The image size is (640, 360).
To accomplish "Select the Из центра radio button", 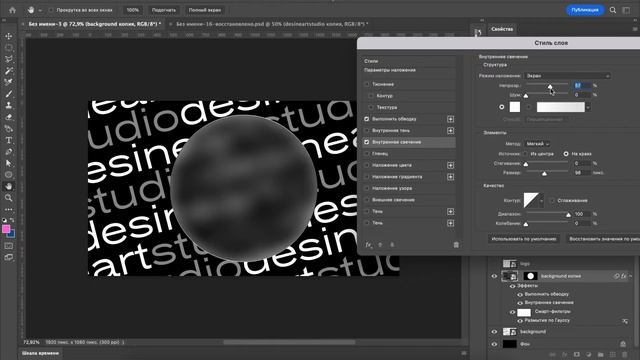I will coord(526,154).
